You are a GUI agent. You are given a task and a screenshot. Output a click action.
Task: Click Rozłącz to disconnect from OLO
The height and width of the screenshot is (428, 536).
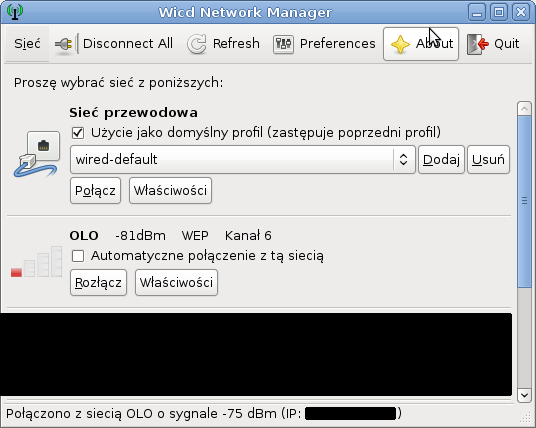(x=98, y=282)
